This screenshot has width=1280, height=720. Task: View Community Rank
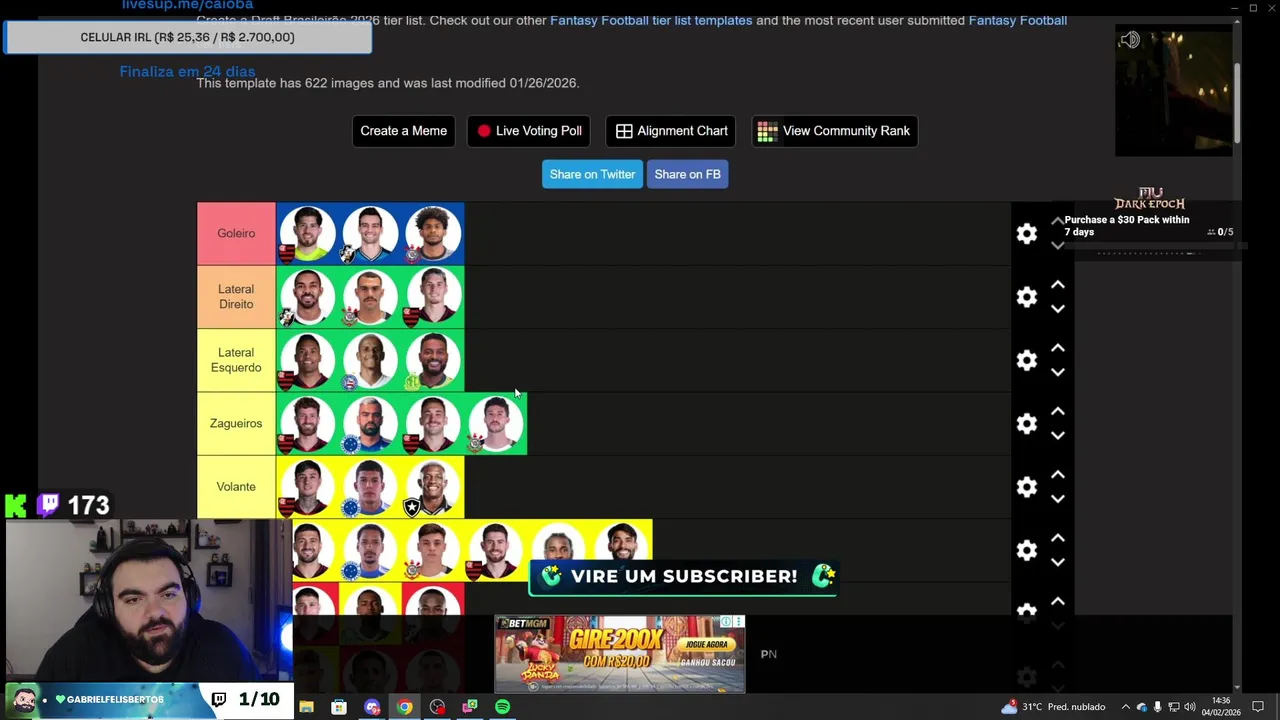[x=834, y=131]
